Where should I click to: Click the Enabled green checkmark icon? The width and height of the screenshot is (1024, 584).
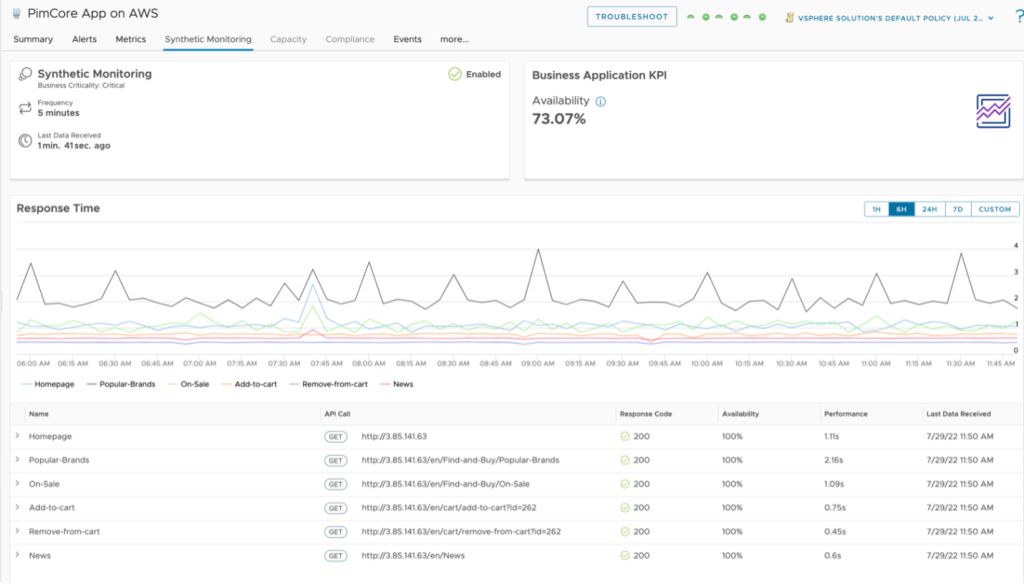click(x=455, y=74)
